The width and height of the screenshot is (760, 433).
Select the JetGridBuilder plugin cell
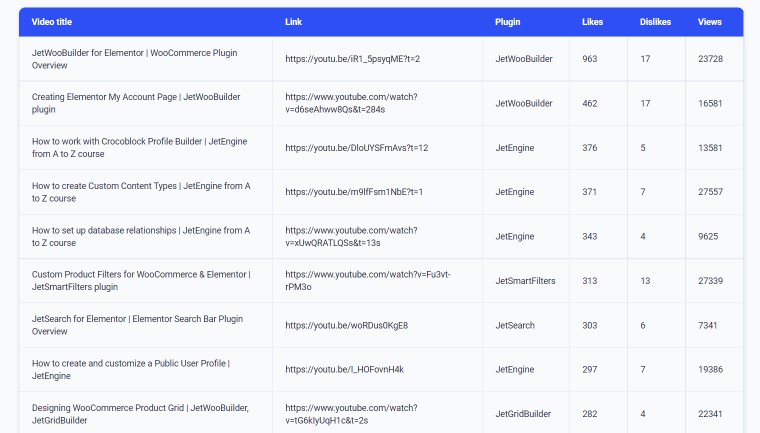tap(523, 414)
